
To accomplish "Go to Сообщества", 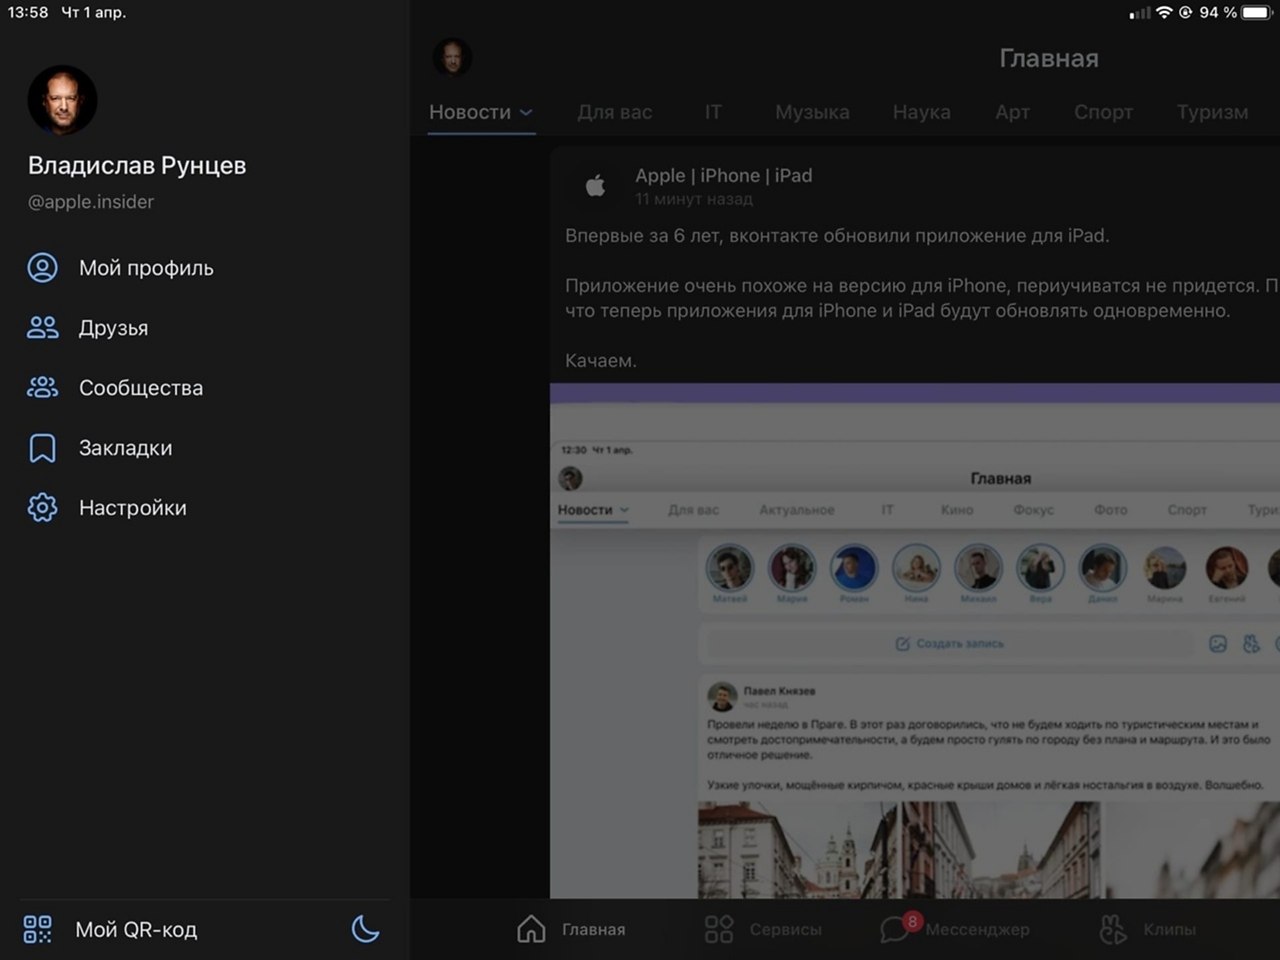I will click(141, 388).
